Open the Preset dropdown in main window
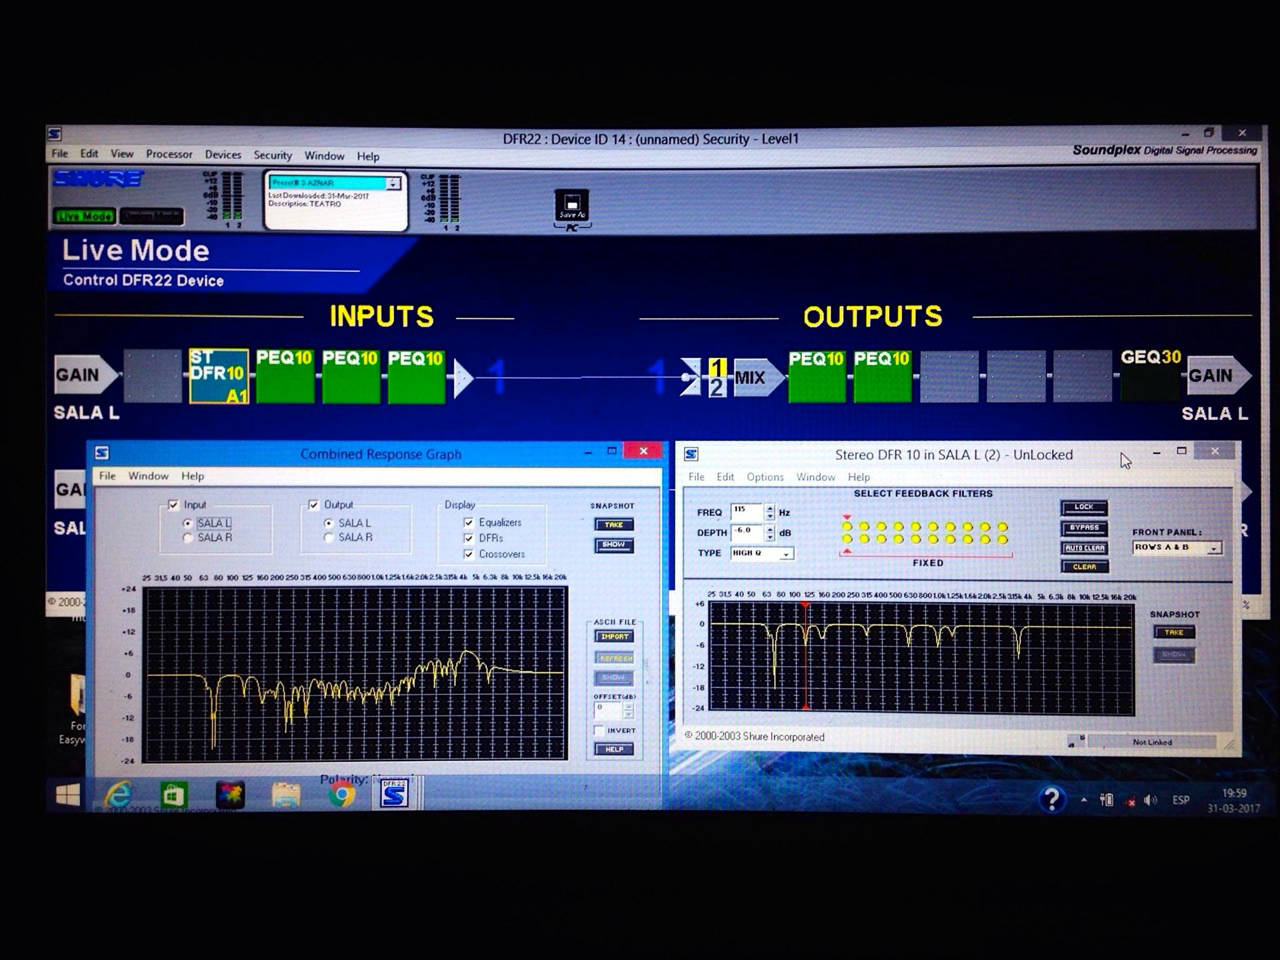Image resolution: width=1280 pixels, height=960 pixels. [394, 184]
